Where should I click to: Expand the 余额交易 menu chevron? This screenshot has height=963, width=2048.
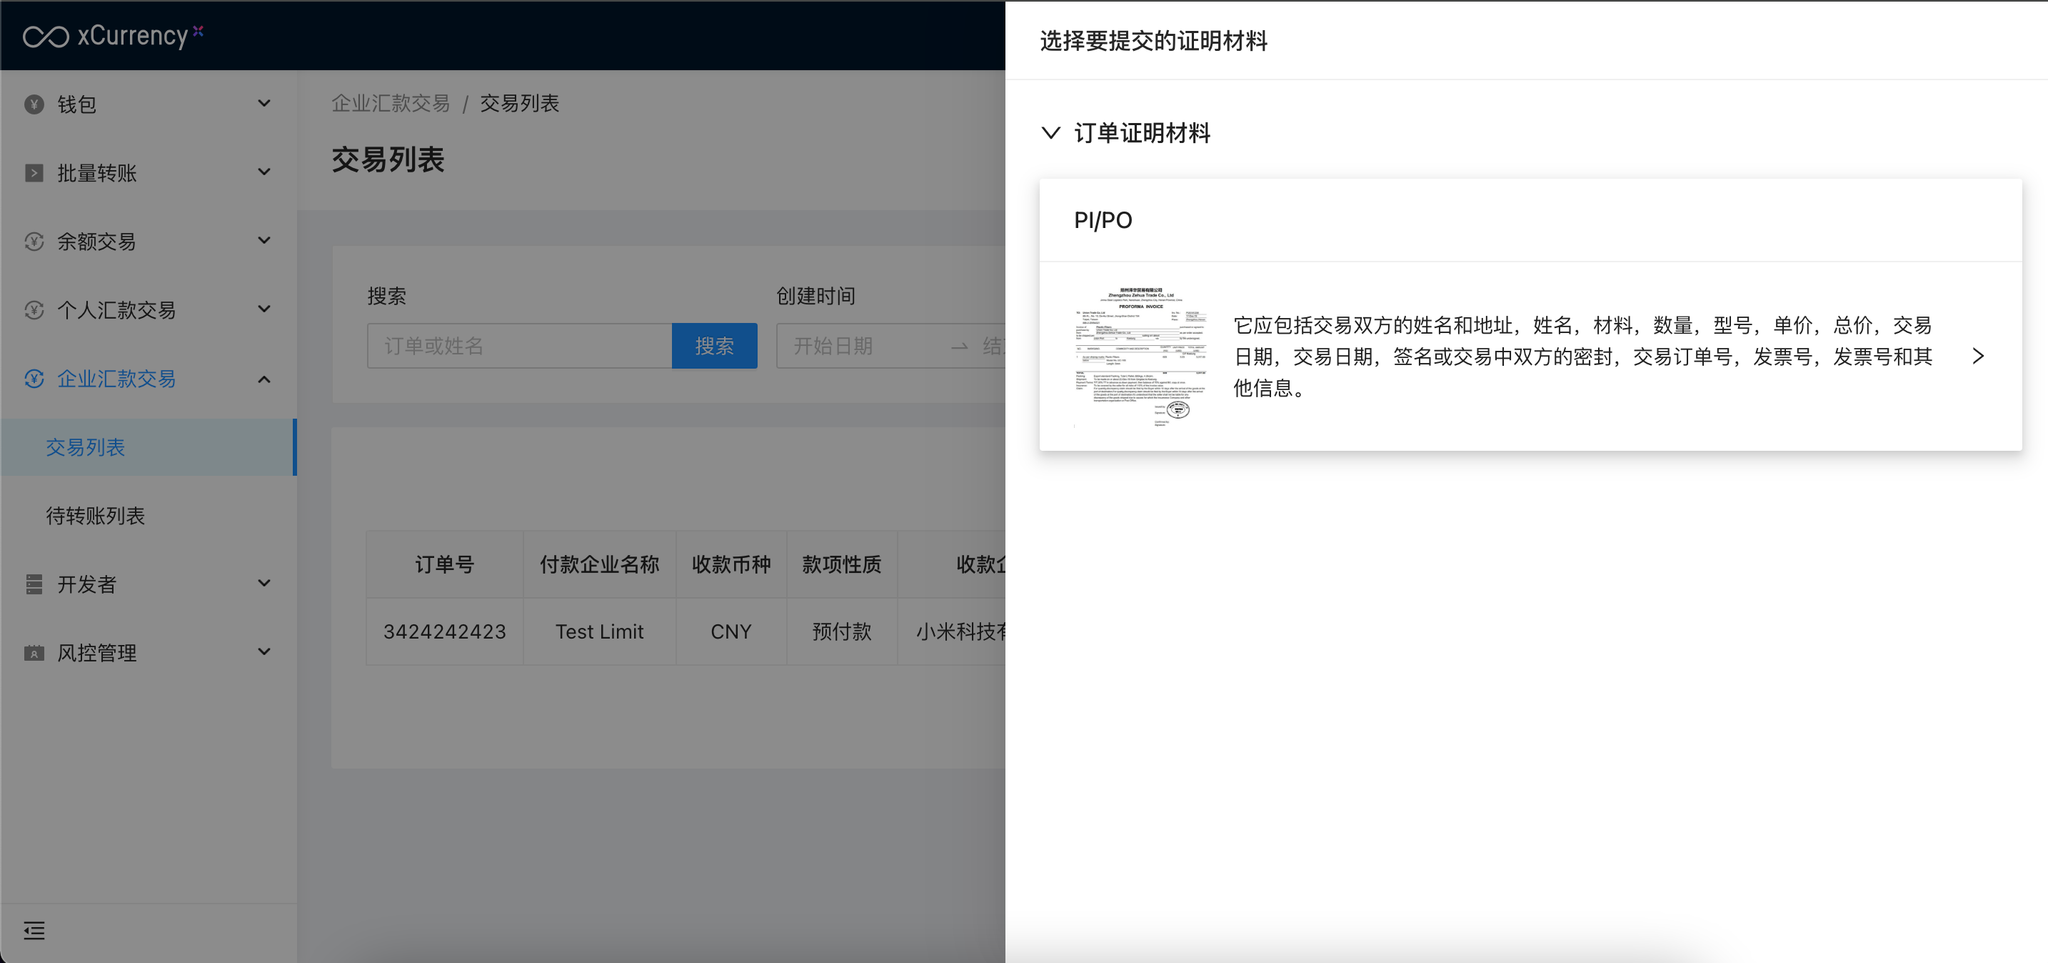[x=264, y=240]
